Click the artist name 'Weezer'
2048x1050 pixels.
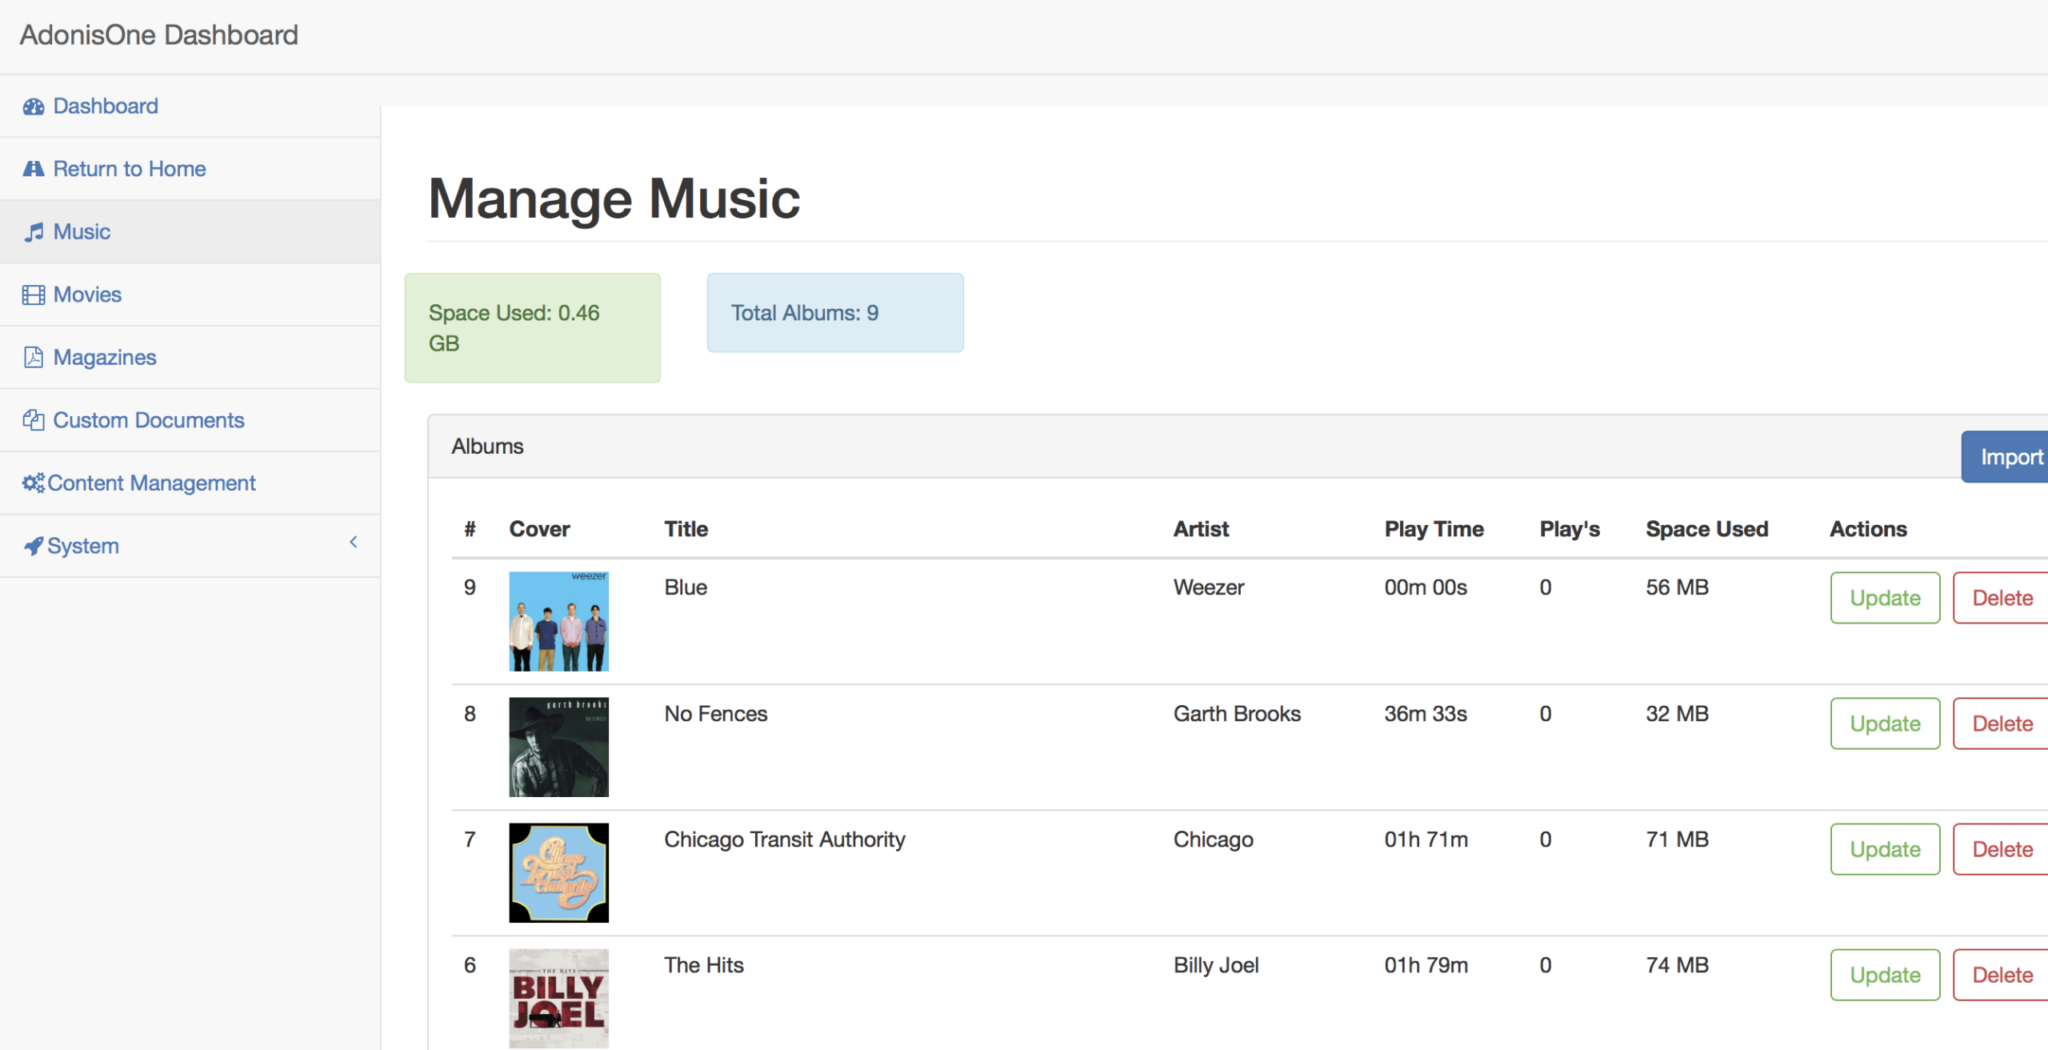click(x=1209, y=588)
